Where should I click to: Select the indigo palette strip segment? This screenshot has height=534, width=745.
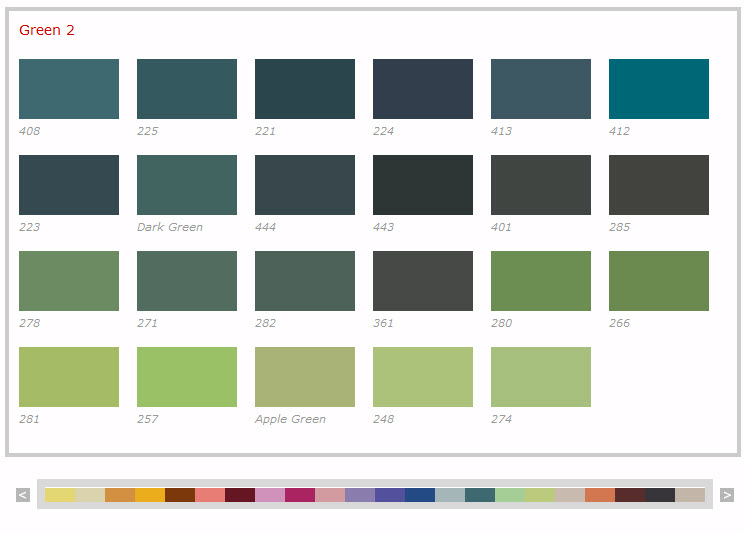(x=390, y=495)
